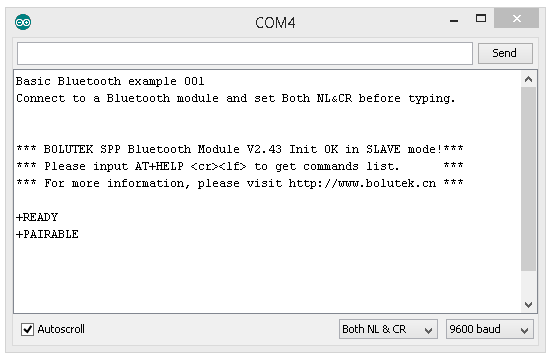Image resolution: width=551 pixels, height=361 pixels.
Task: Click the Basic Bluetooth example 001 line
Action: pos(110,81)
